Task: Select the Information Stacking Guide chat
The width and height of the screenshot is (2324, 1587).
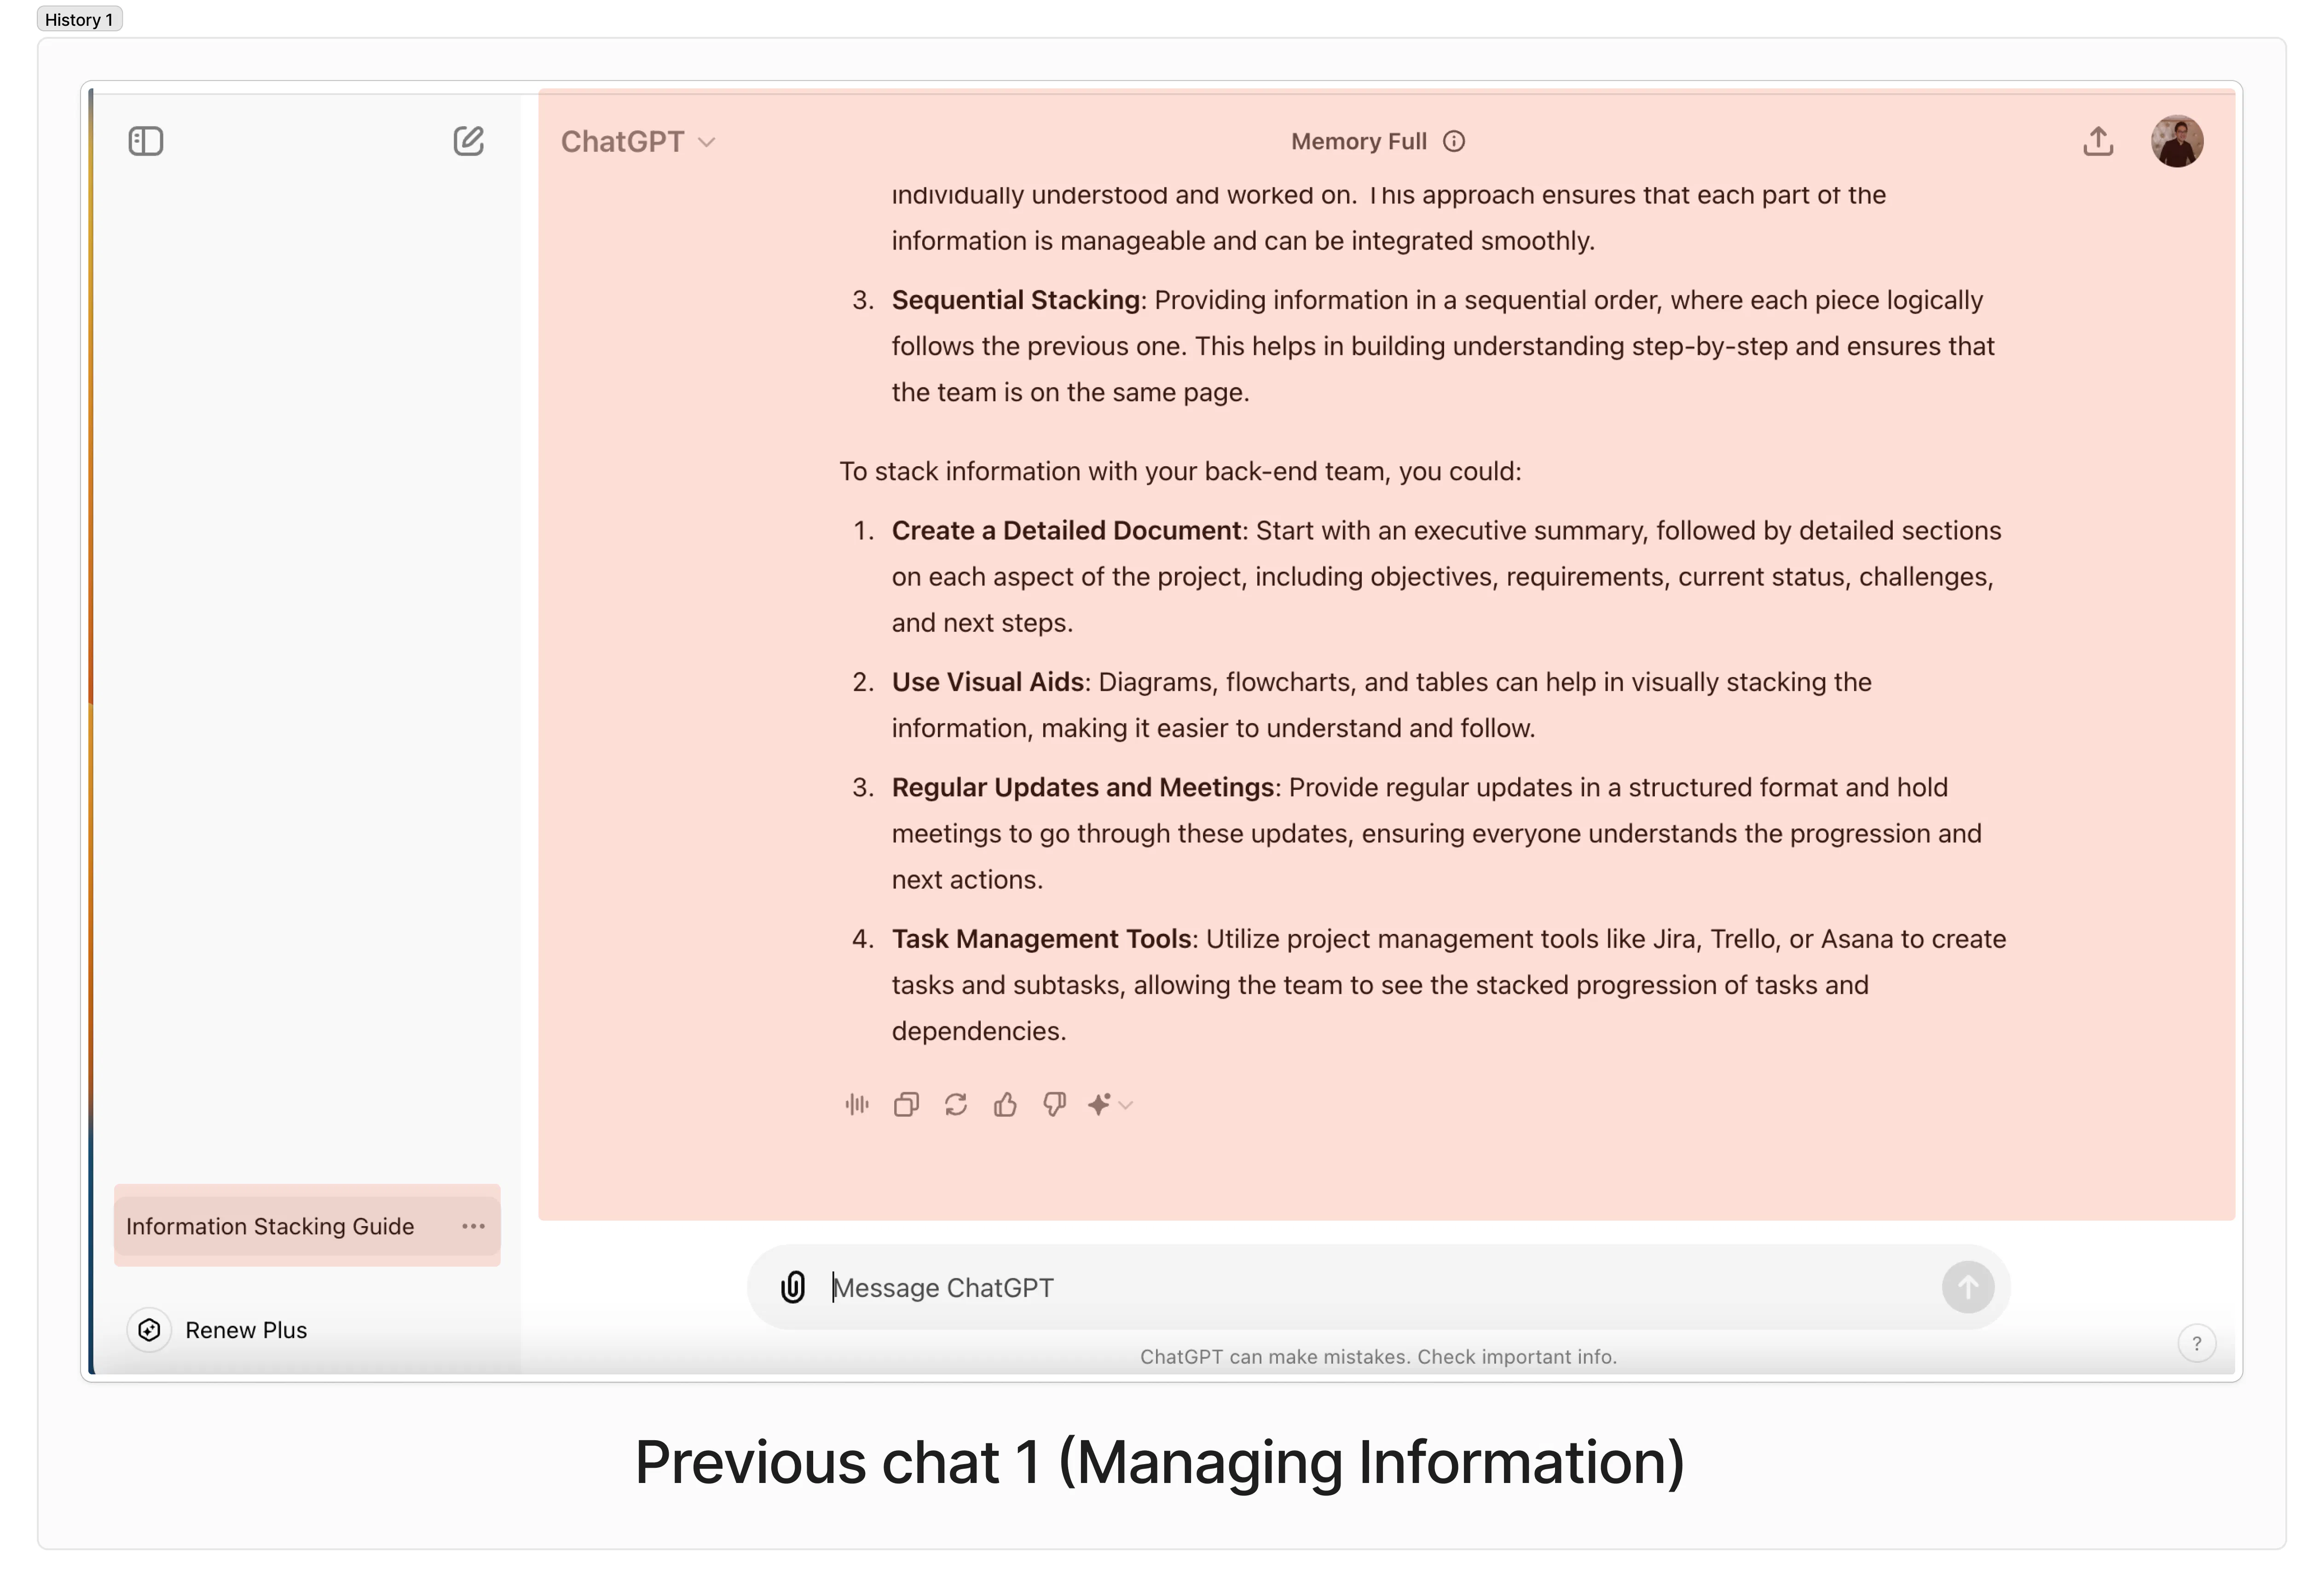Action: click(x=270, y=1227)
